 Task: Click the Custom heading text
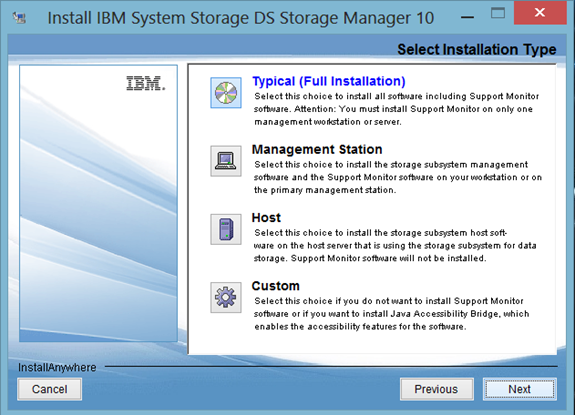click(275, 286)
